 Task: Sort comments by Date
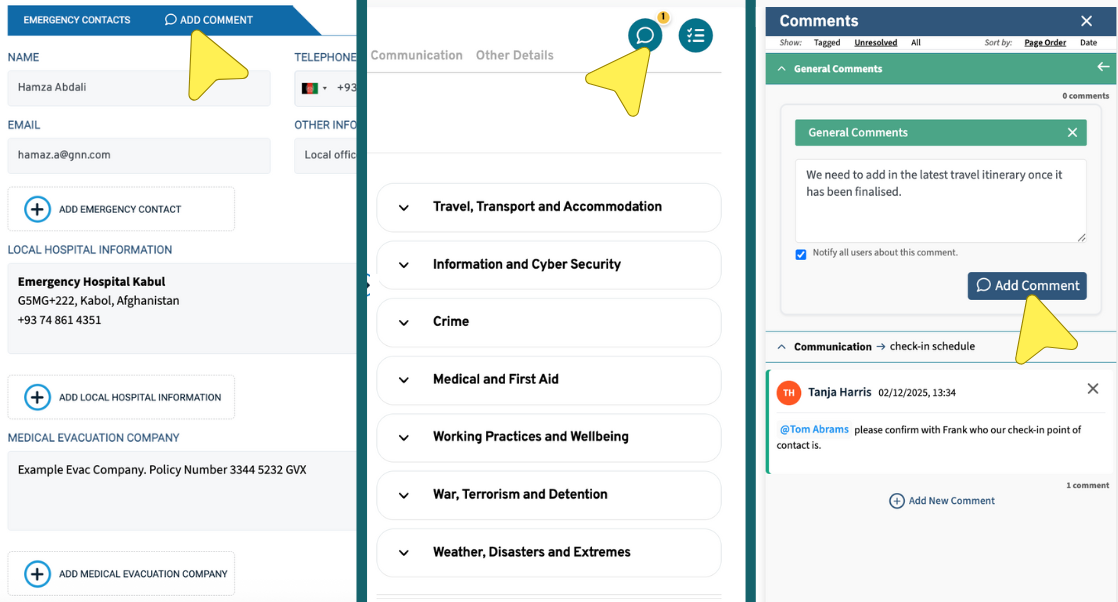point(1088,43)
